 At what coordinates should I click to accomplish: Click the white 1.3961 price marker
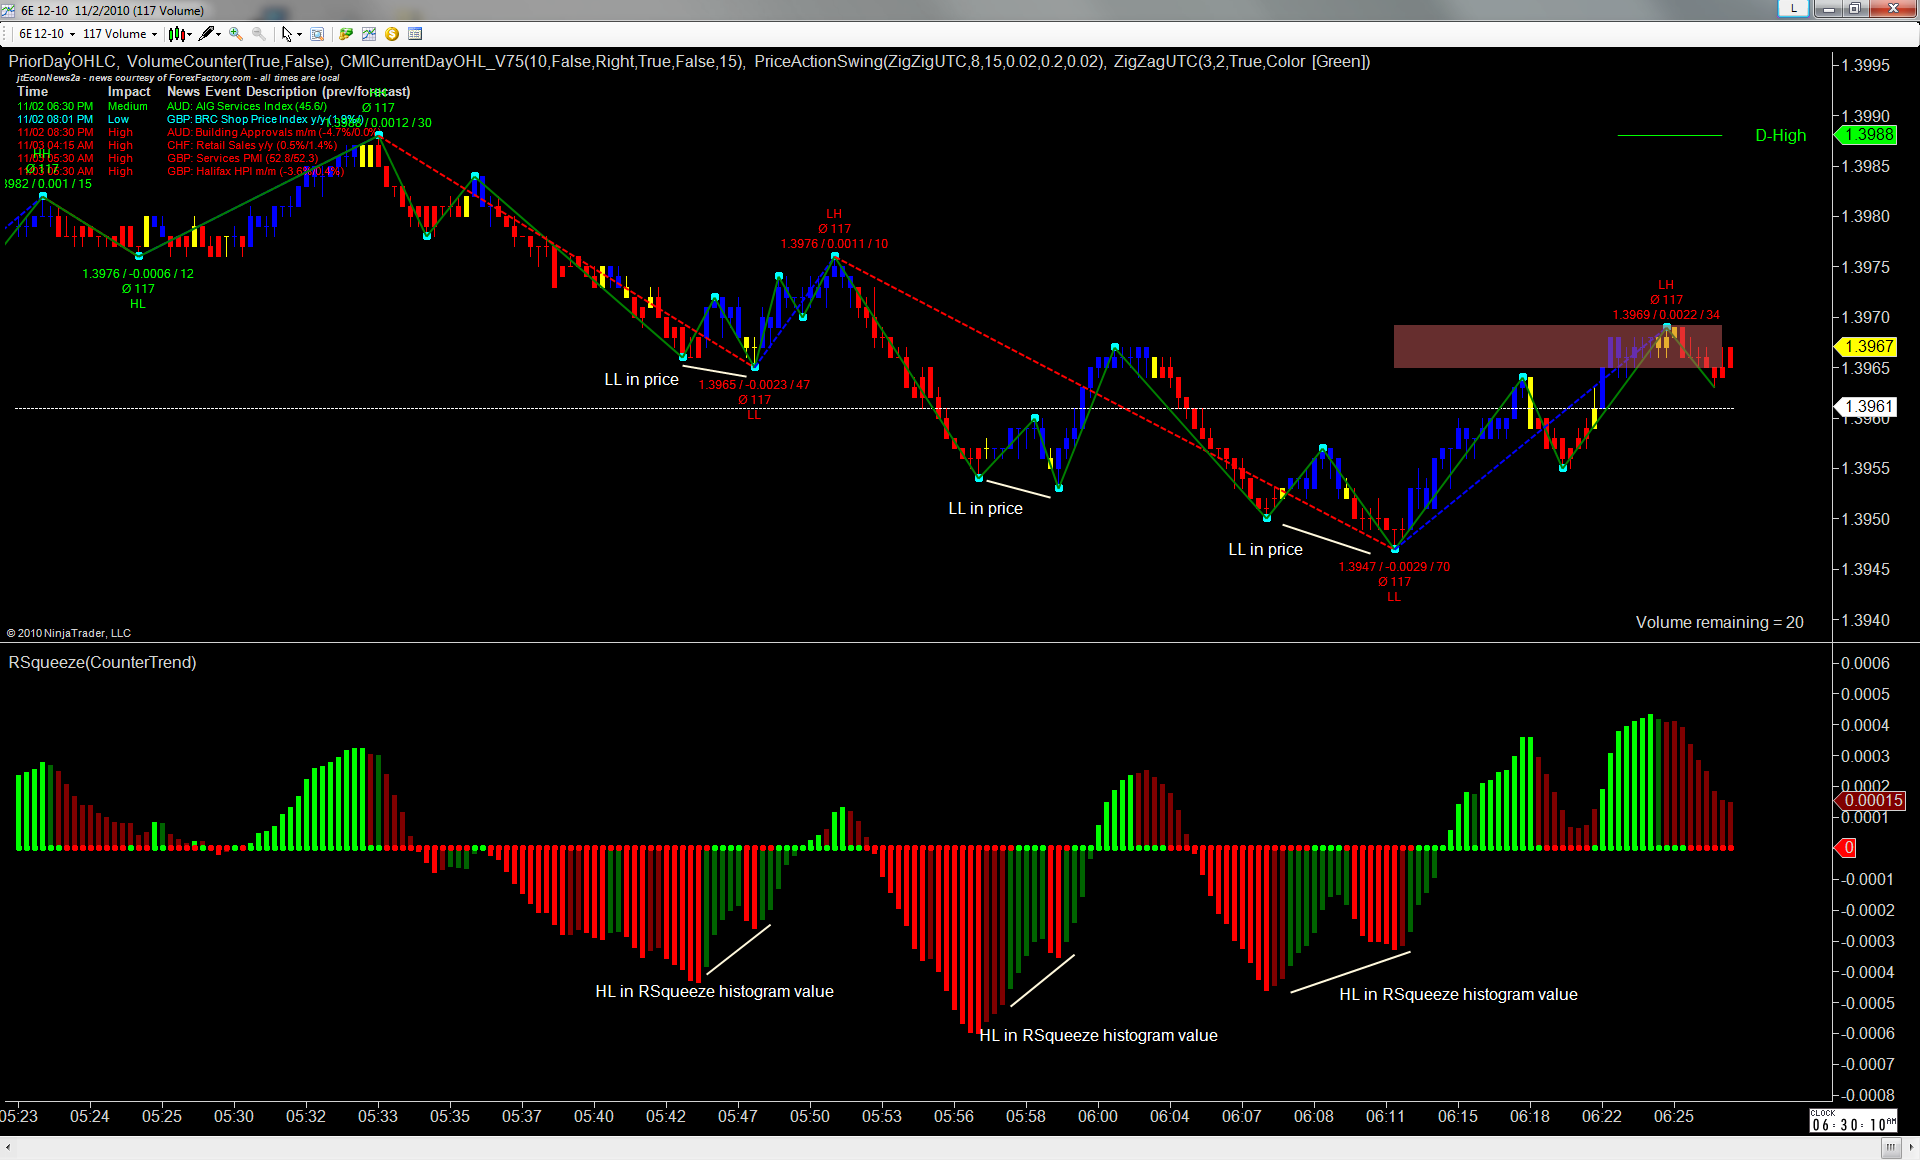click(x=1866, y=406)
